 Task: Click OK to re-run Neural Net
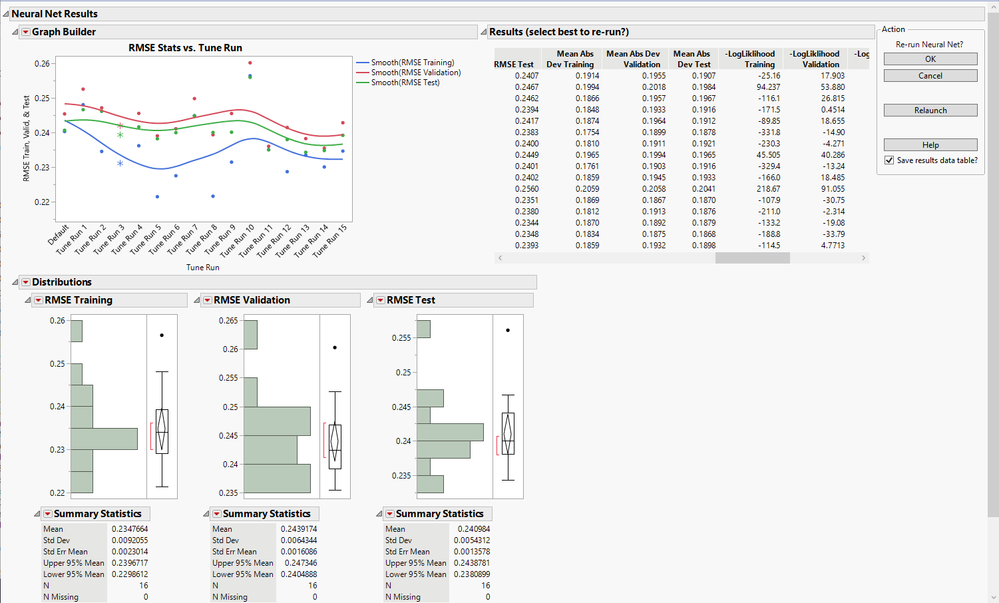(x=930, y=59)
